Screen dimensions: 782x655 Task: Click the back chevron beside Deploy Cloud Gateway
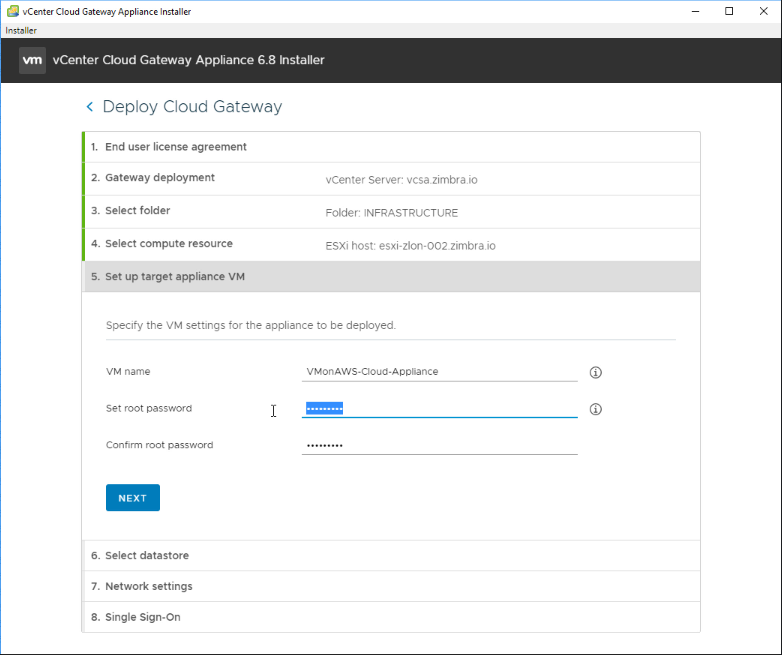(90, 106)
